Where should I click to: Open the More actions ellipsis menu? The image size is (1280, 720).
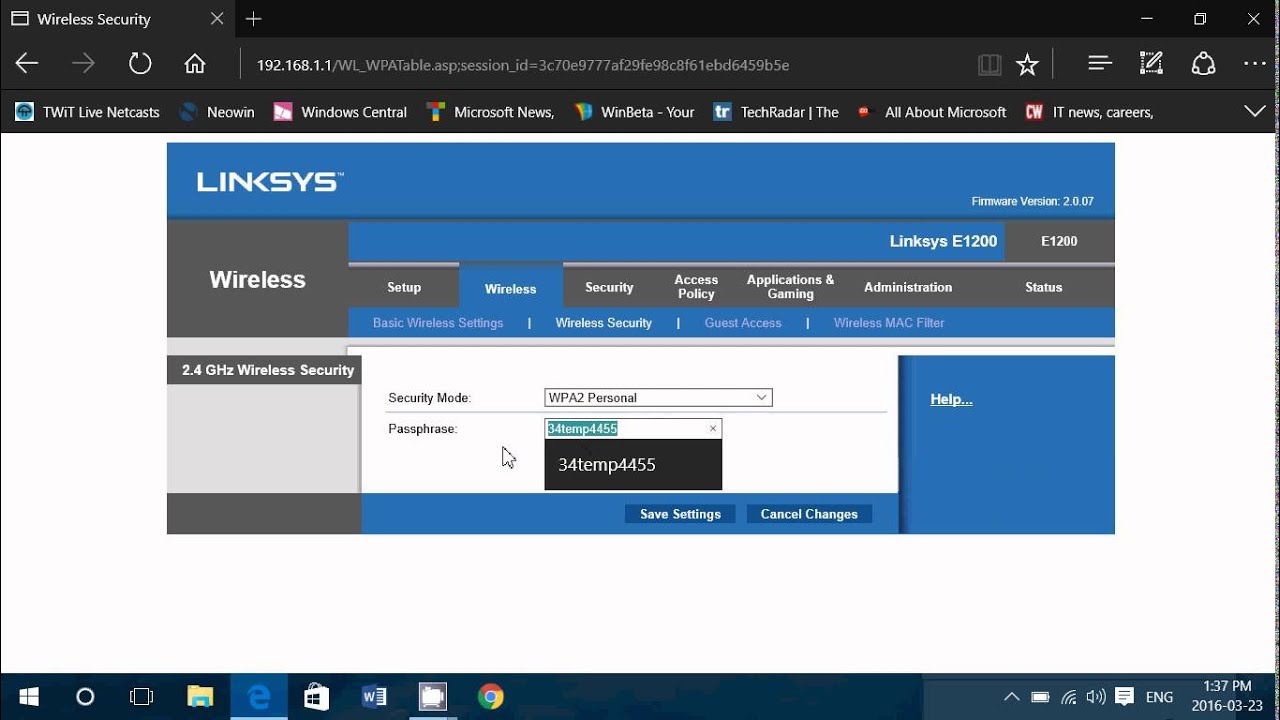coord(1255,64)
